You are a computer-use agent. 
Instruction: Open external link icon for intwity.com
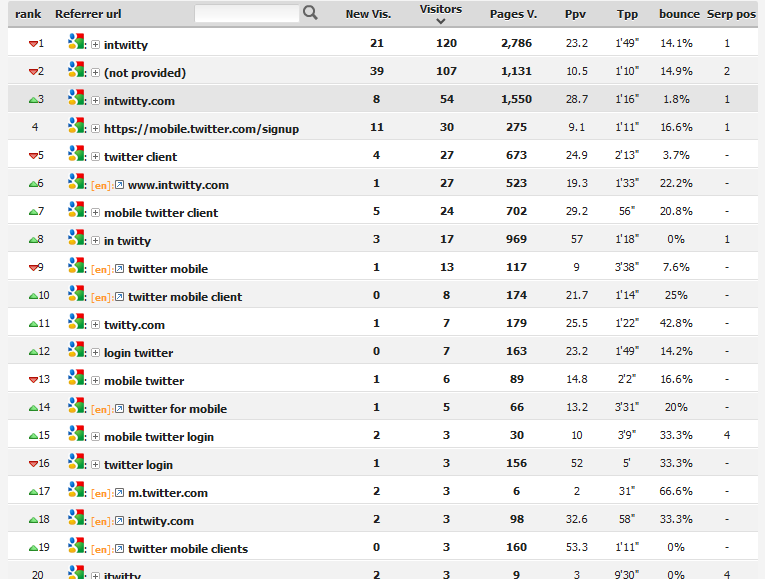[x=120, y=521]
